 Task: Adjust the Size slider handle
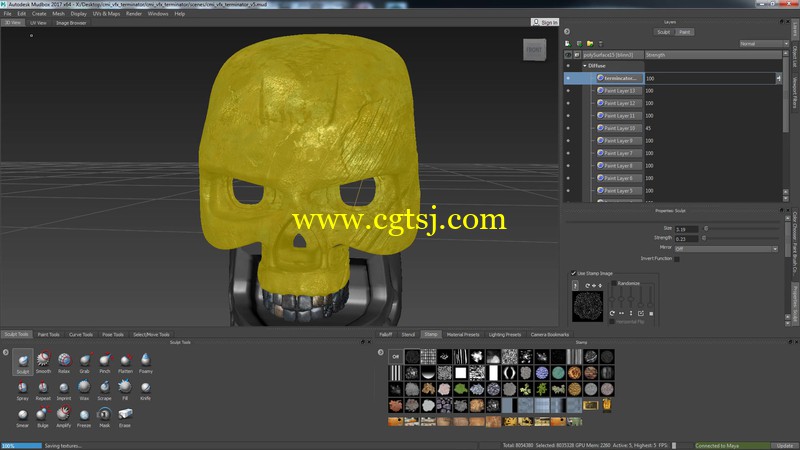(706, 229)
